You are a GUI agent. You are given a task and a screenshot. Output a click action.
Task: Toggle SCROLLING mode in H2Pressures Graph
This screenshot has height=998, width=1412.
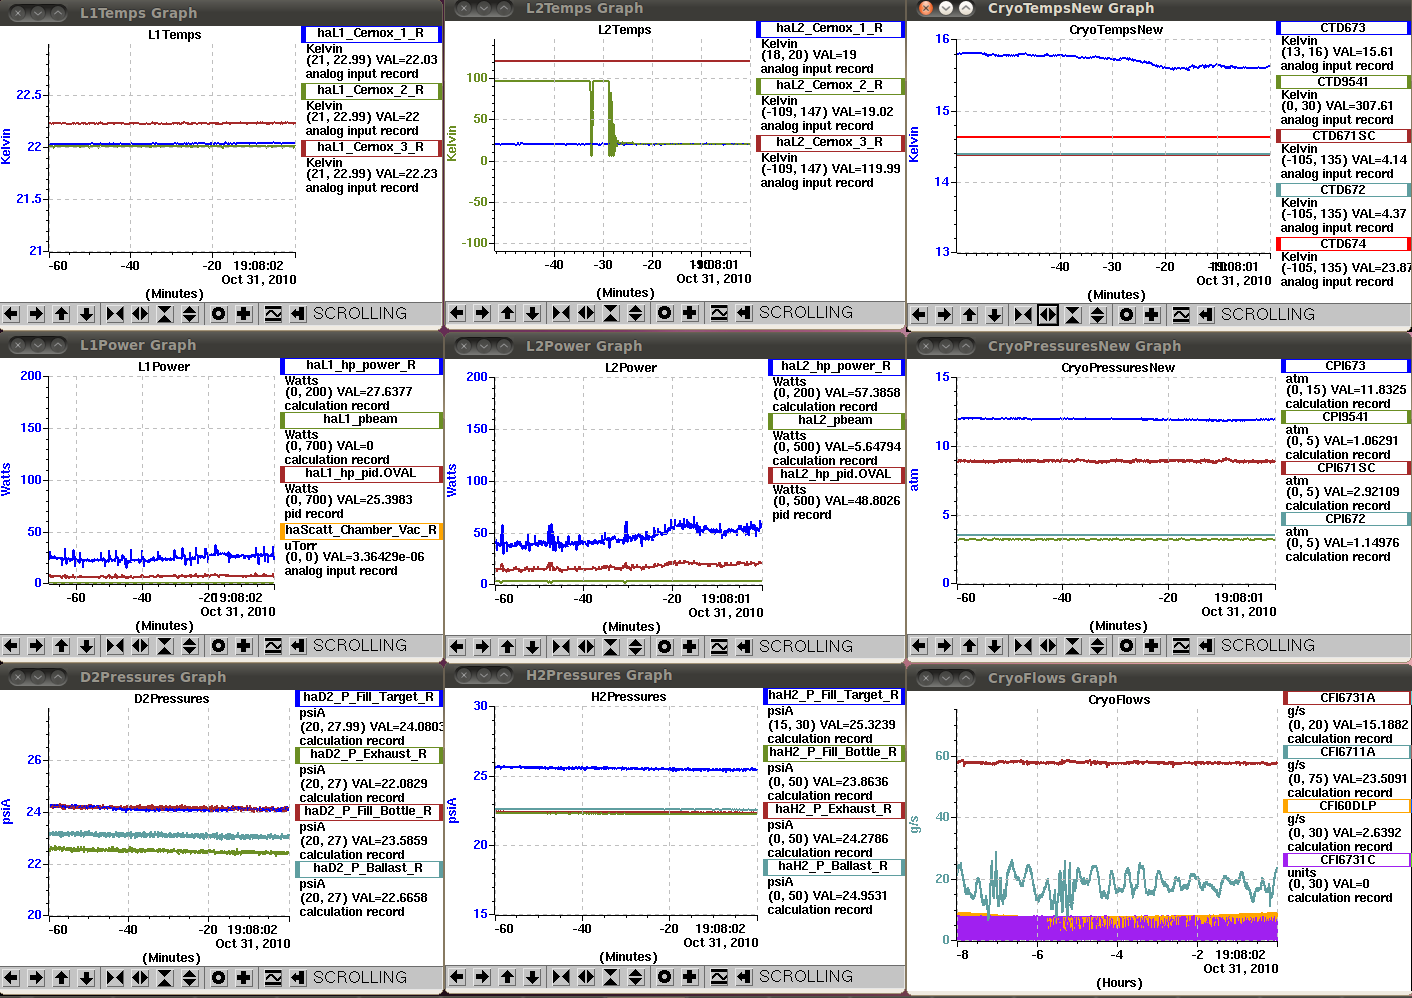coord(806,977)
